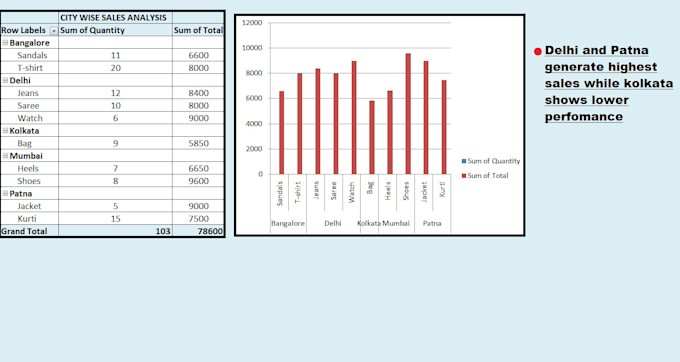Click the Sum of Total legend label
The width and height of the screenshot is (680, 362).
tap(487, 176)
